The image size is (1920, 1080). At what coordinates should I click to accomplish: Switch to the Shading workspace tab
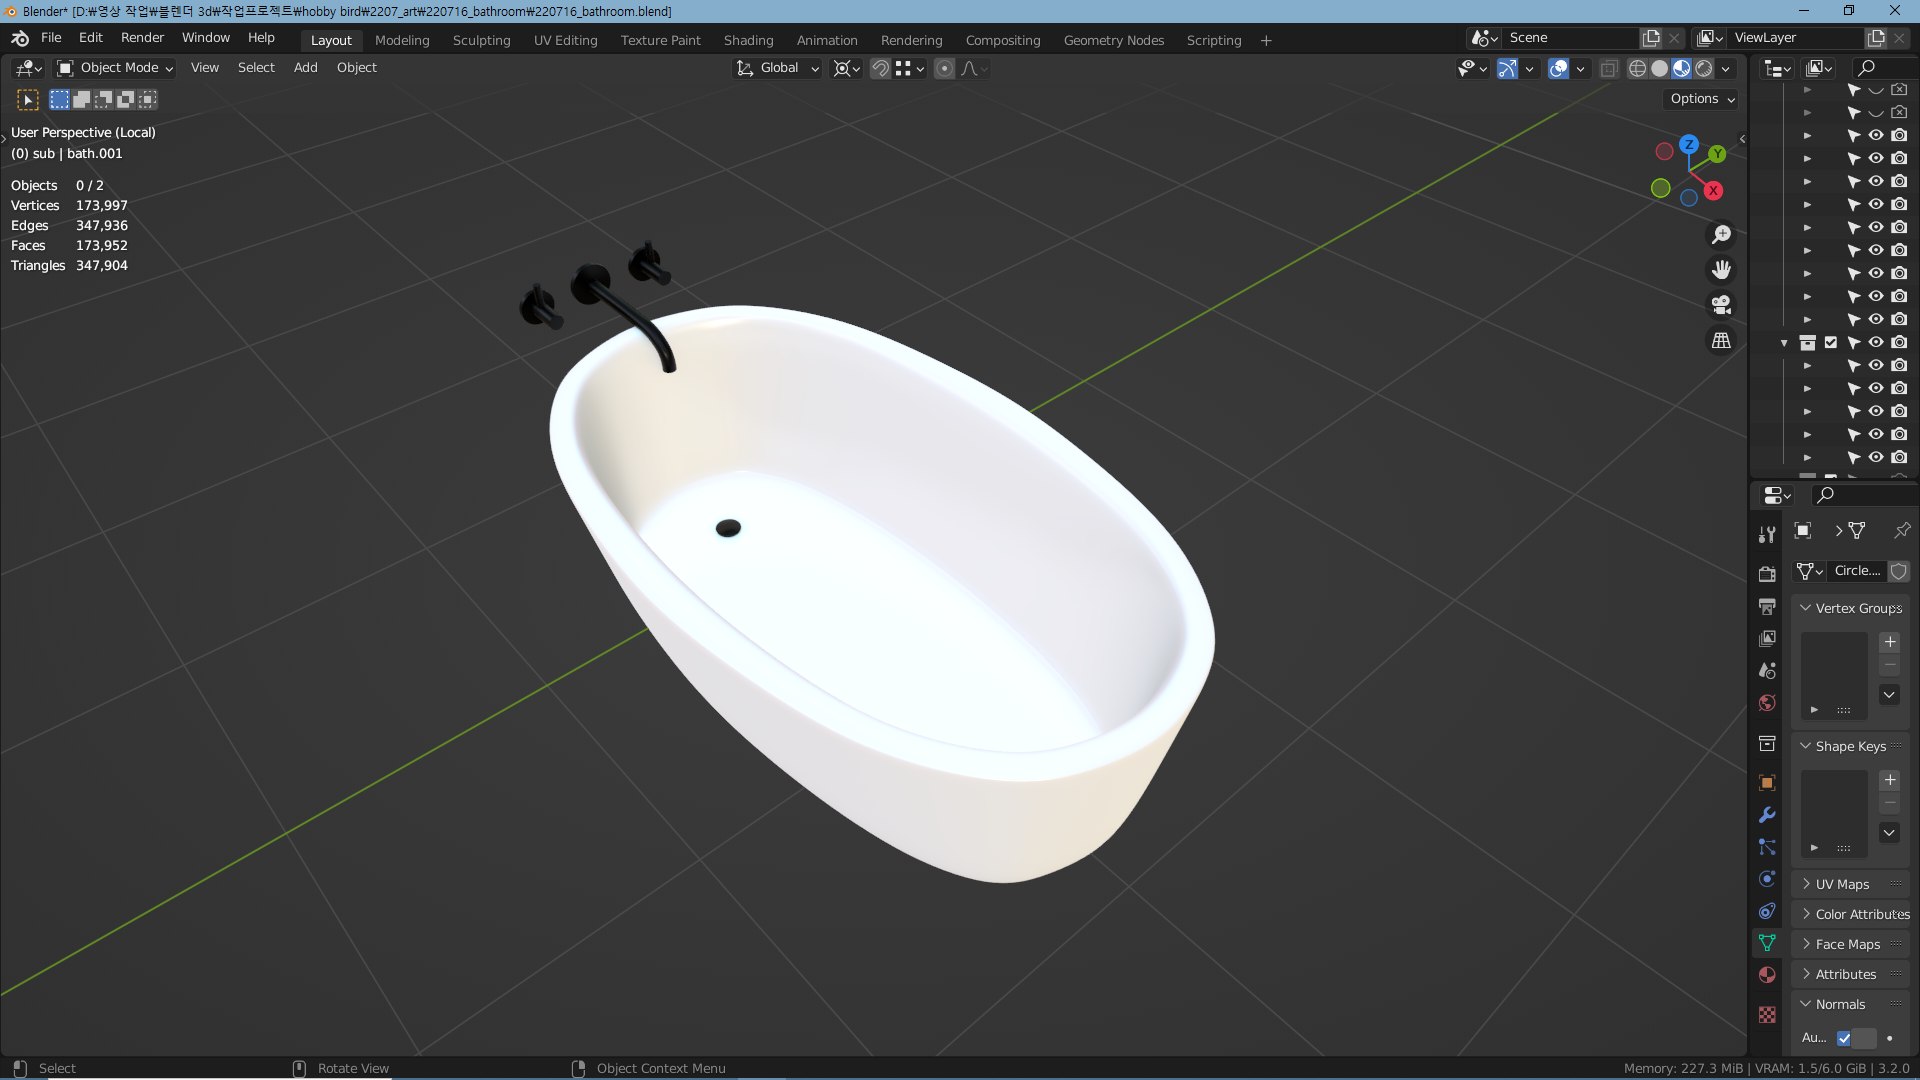click(x=748, y=40)
